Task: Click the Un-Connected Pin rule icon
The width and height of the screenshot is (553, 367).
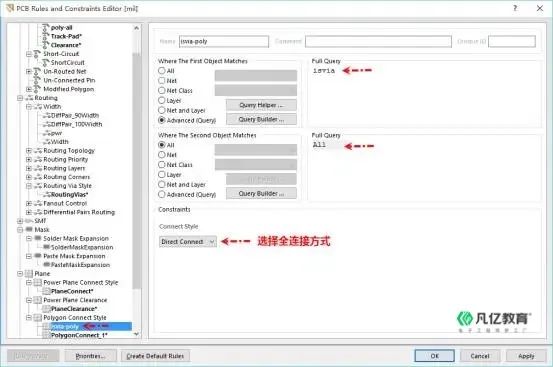Action: point(37,80)
